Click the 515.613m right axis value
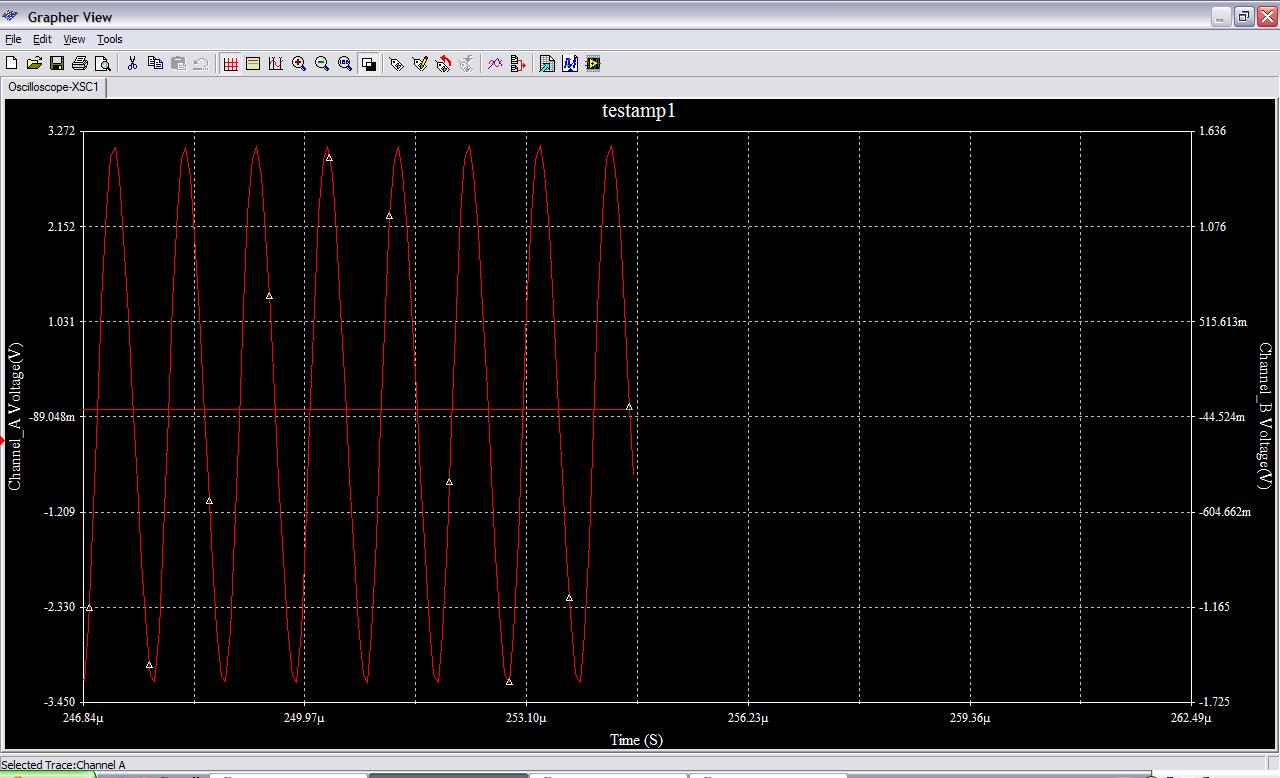1280x778 pixels. (1223, 322)
